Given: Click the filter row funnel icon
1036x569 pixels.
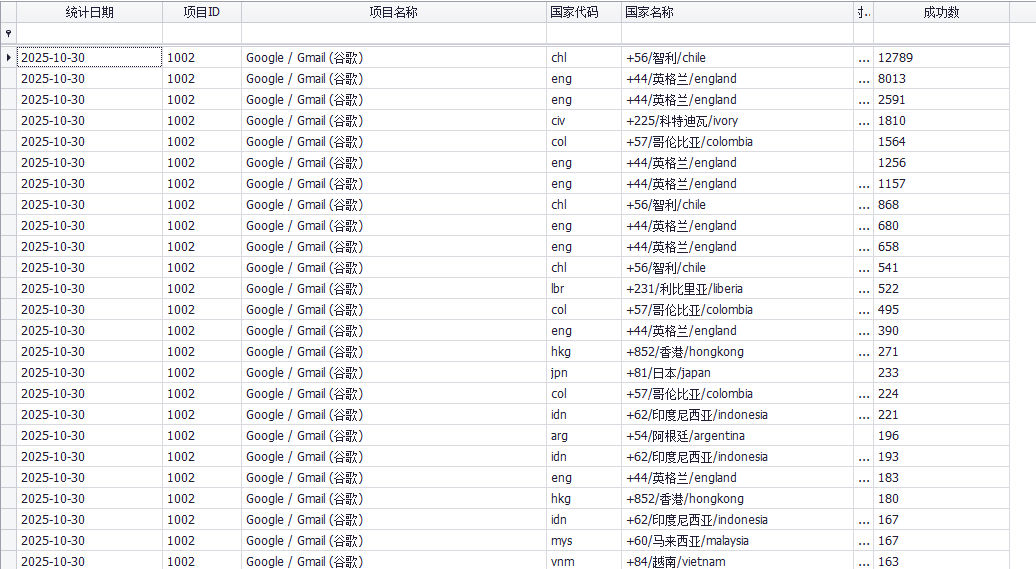Looking at the screenshot, I should (8, 33).
